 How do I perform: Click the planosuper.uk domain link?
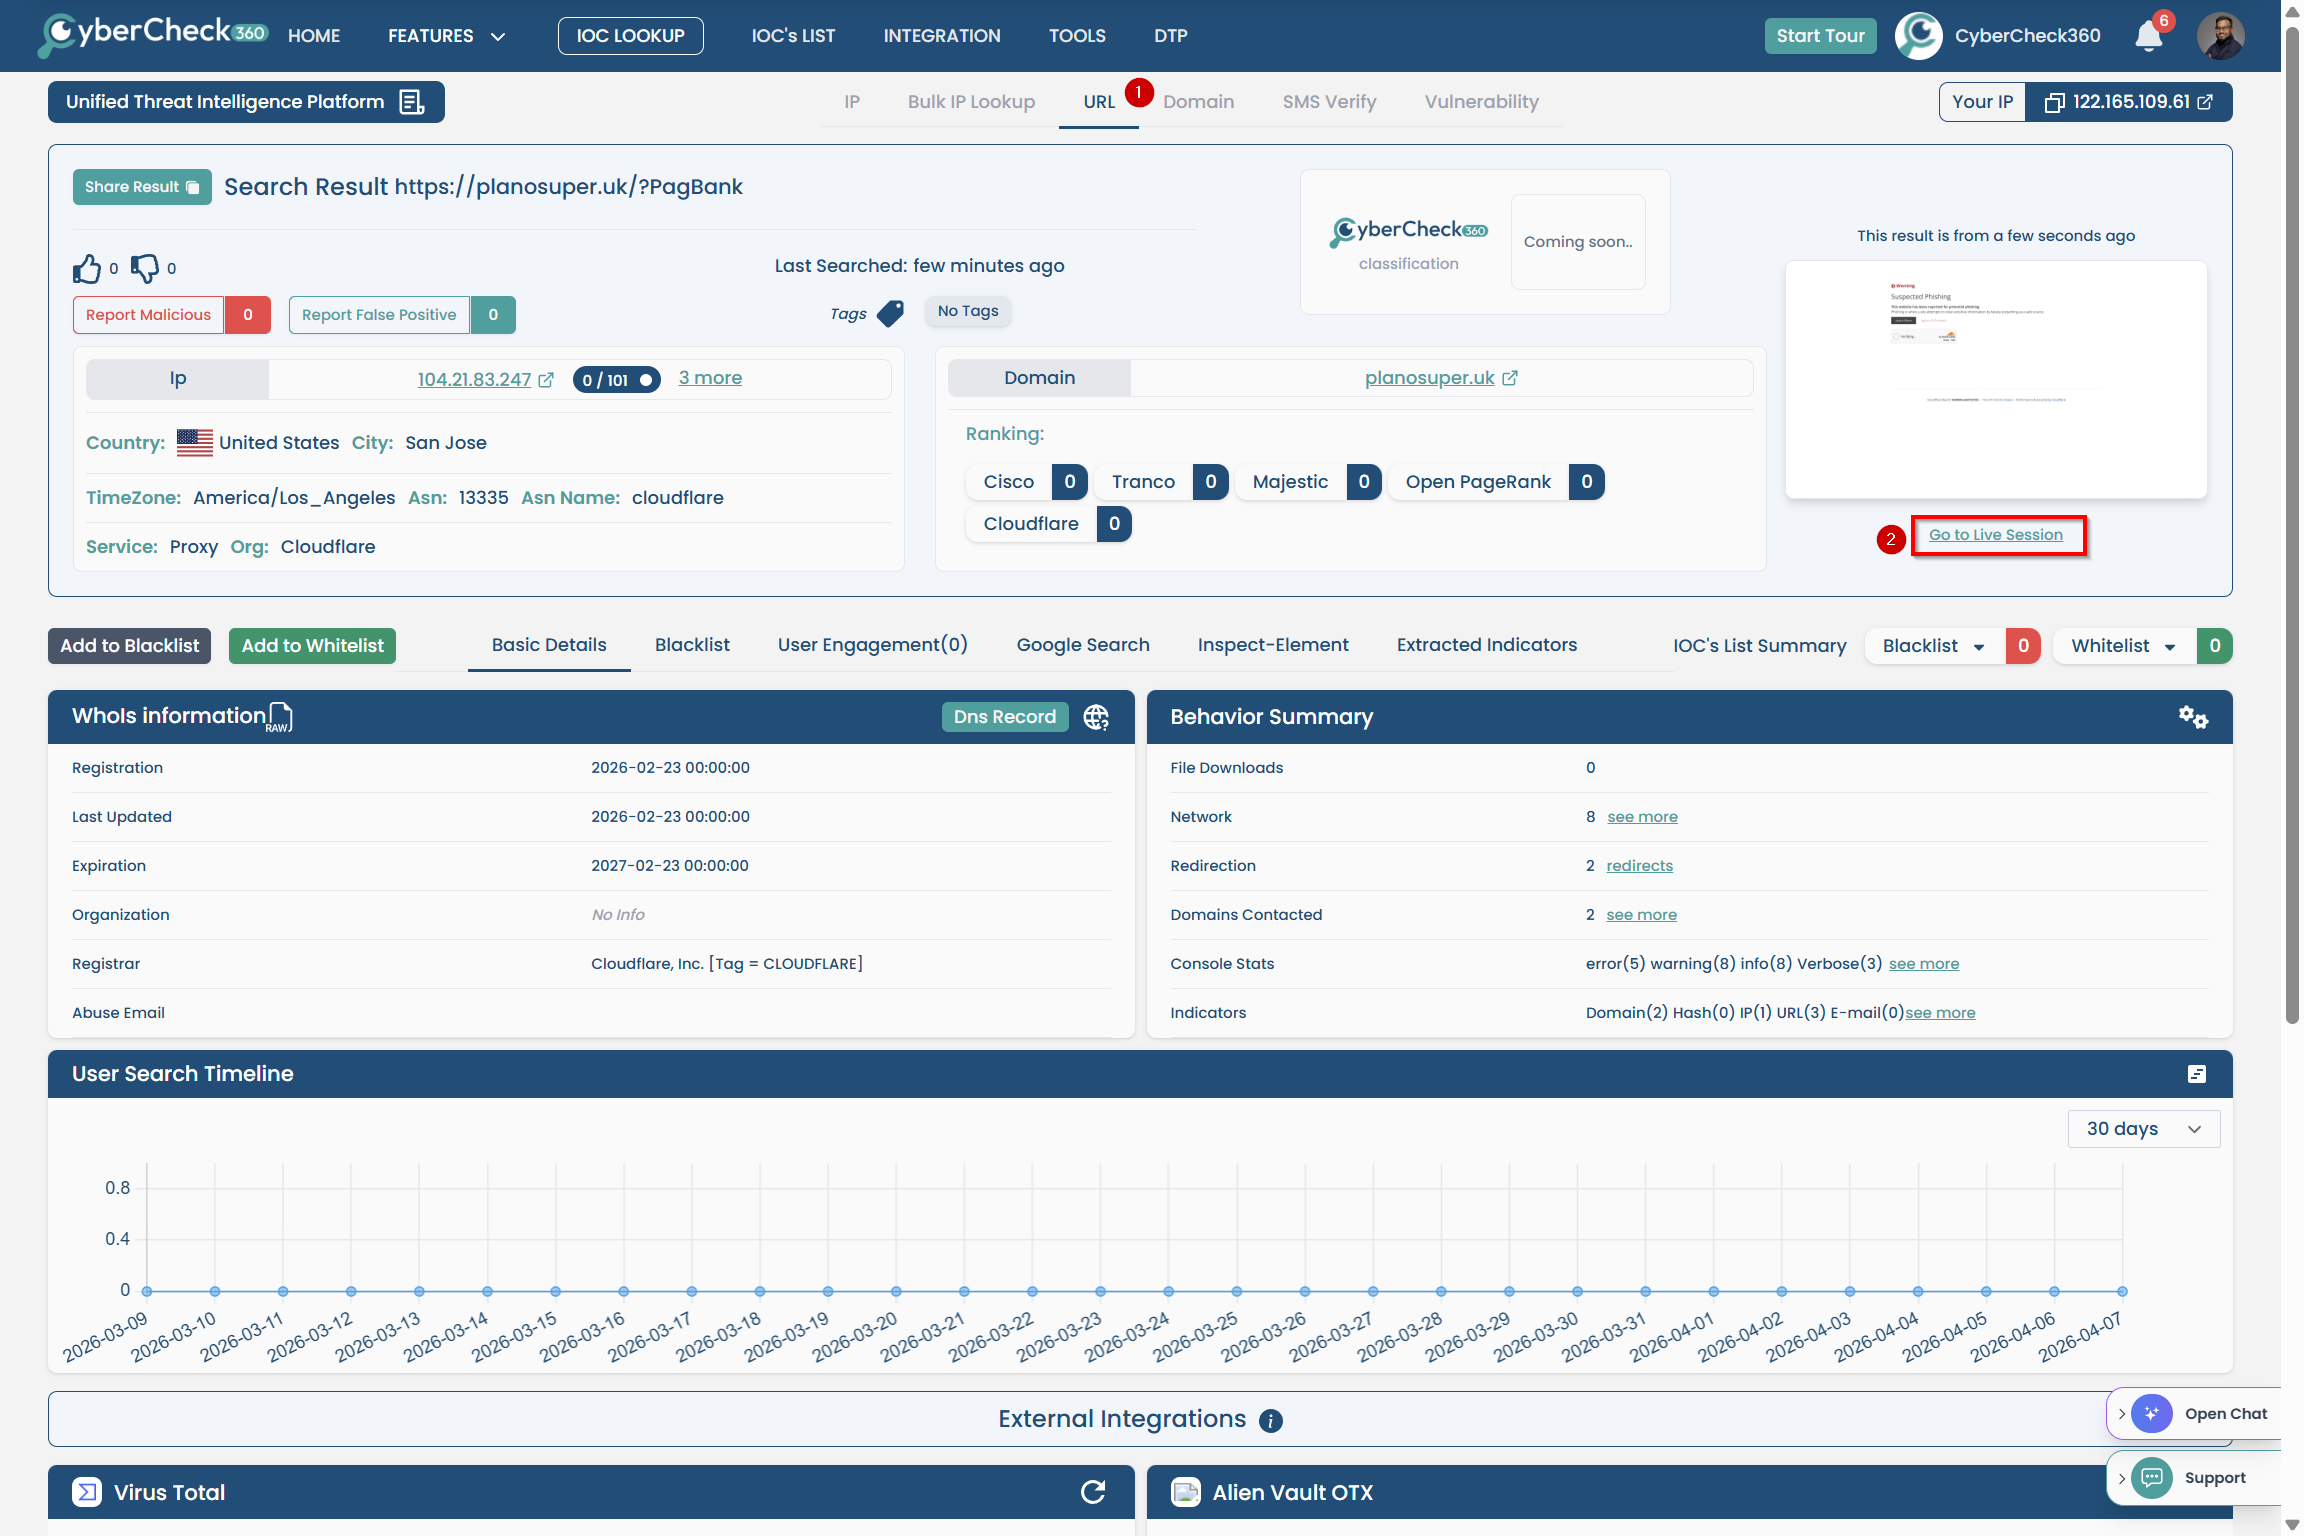[x=1429, y=378]
